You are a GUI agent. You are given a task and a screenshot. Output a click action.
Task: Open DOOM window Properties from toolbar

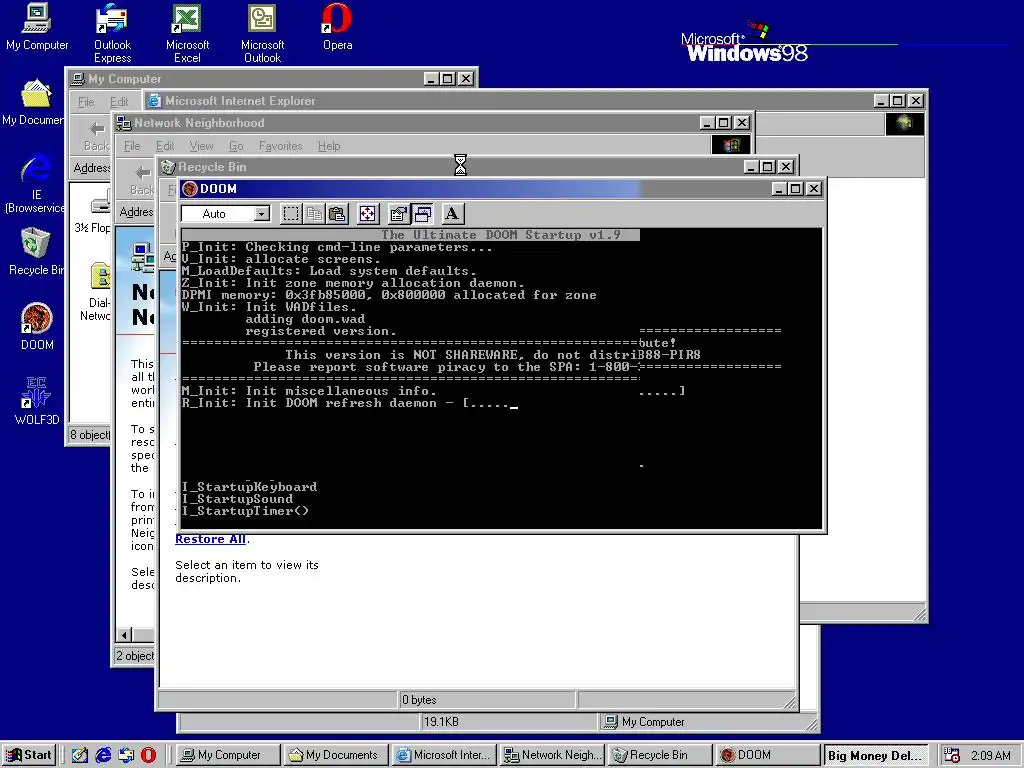398,214
